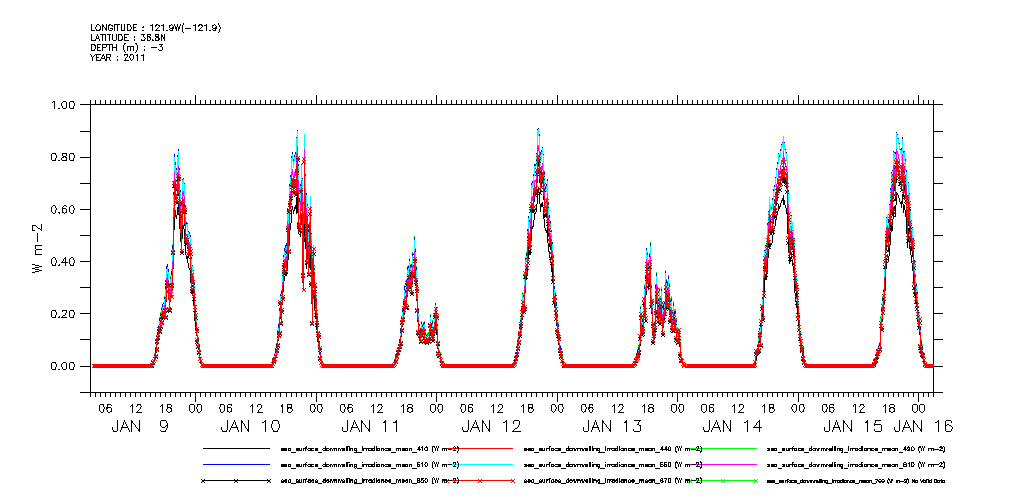Screen dimensions: 1009x504
Task: Click the solid red legend line sample
Action: [478, 448]
